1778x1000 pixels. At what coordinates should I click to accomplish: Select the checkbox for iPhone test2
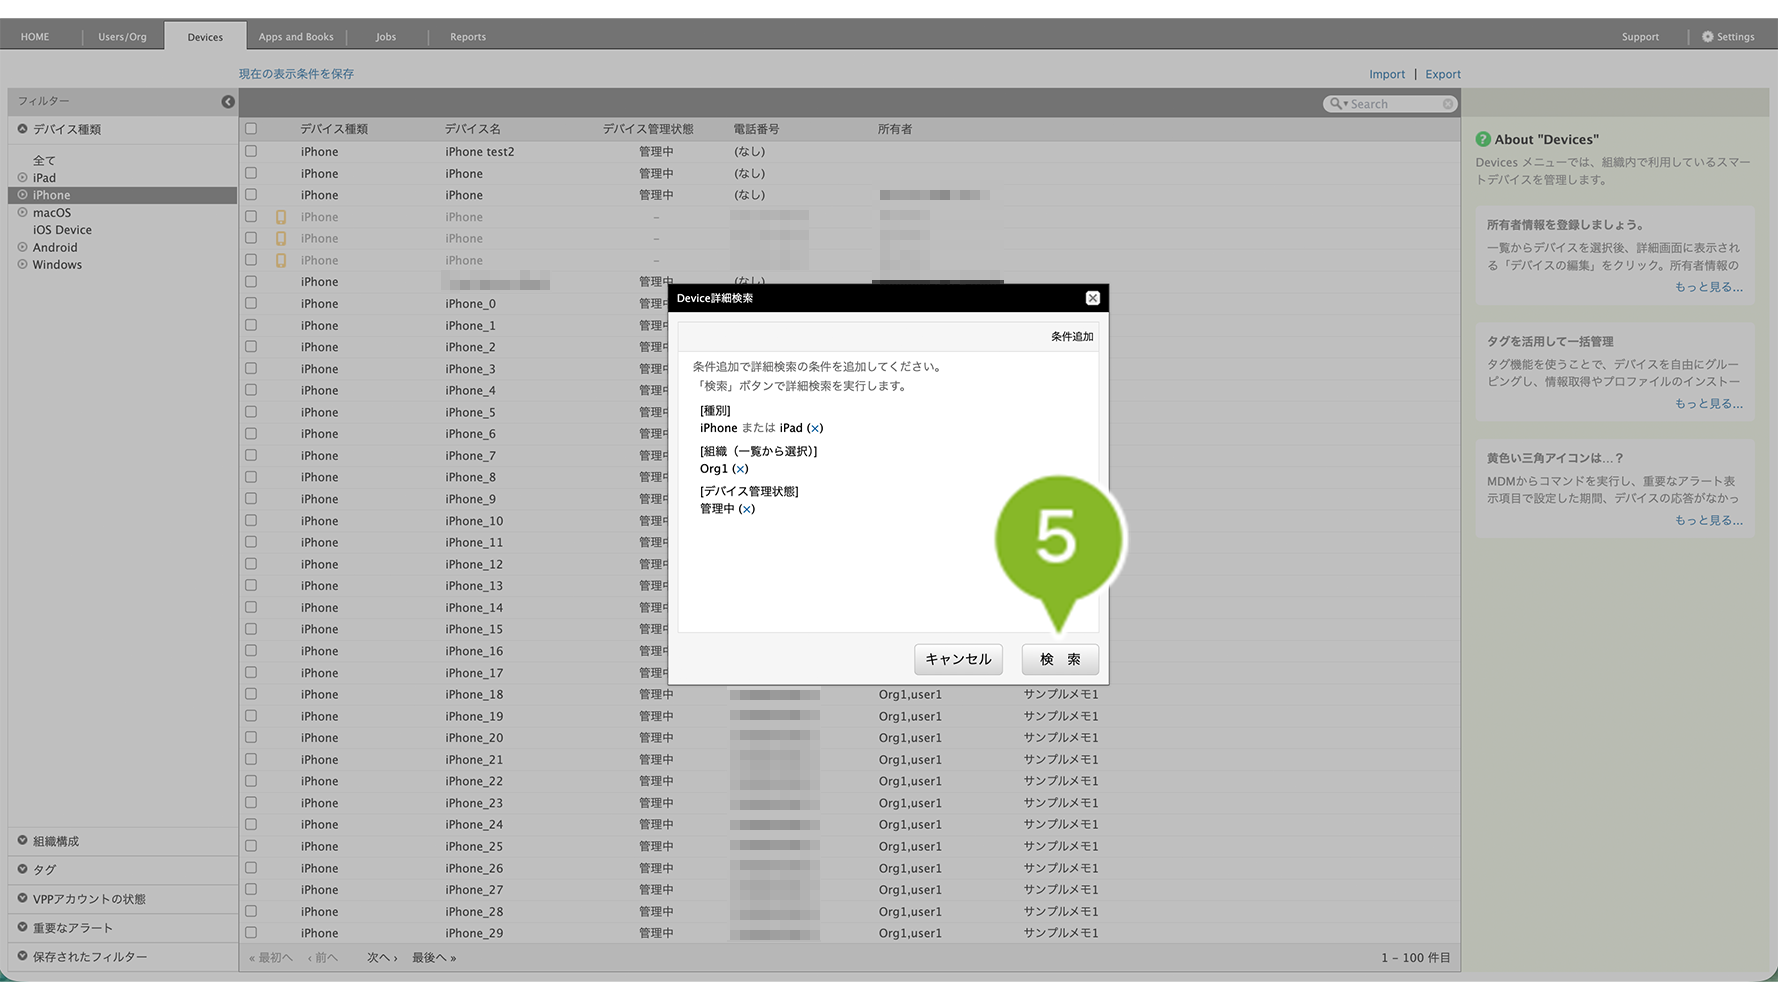pos(251,152)
